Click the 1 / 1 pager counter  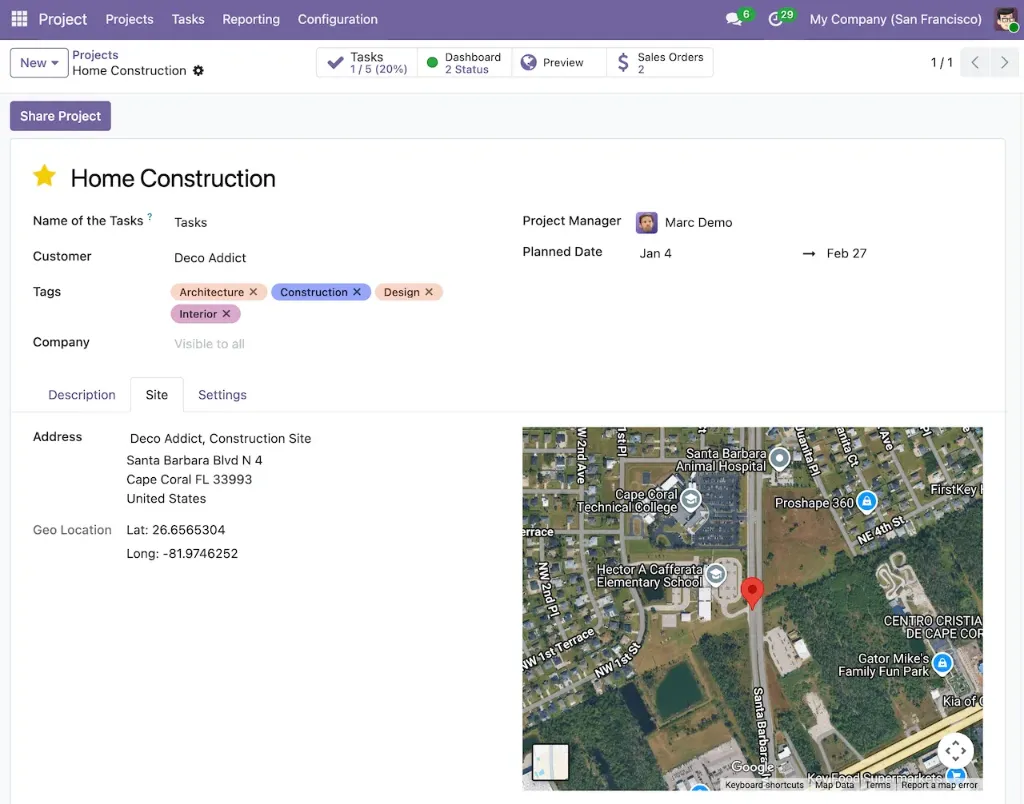[941, 63]
